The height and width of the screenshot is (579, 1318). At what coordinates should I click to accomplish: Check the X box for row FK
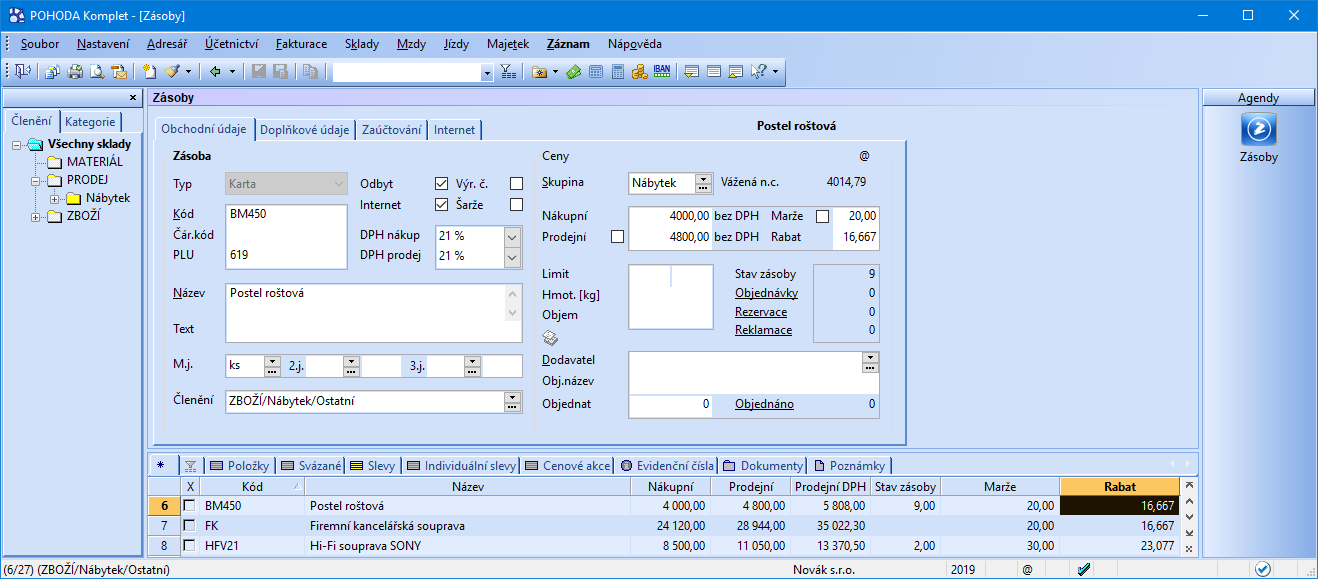click(x=190, y=526)
